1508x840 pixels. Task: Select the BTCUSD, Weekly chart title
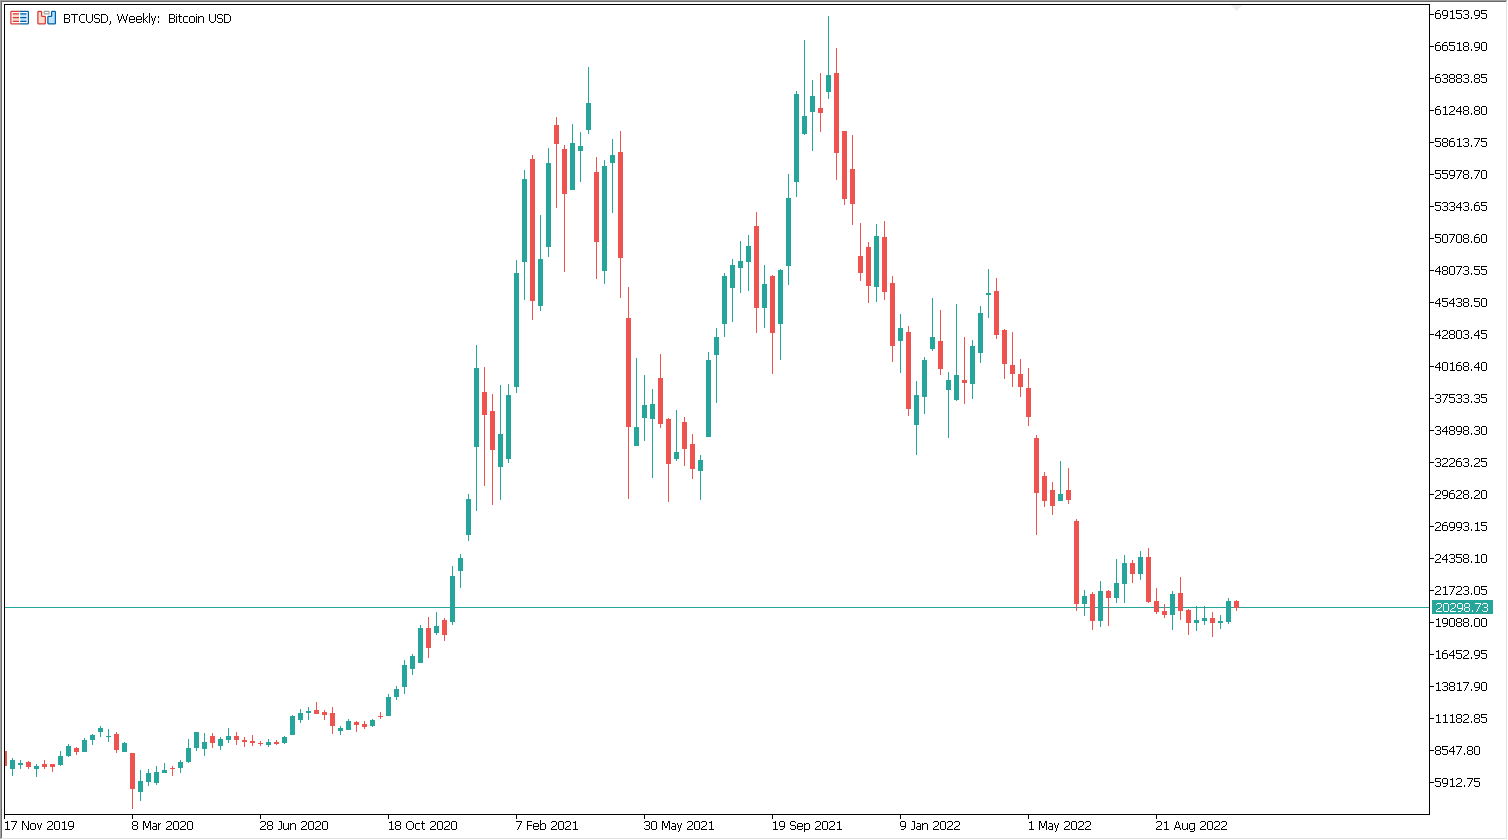(x=147, y=18)
